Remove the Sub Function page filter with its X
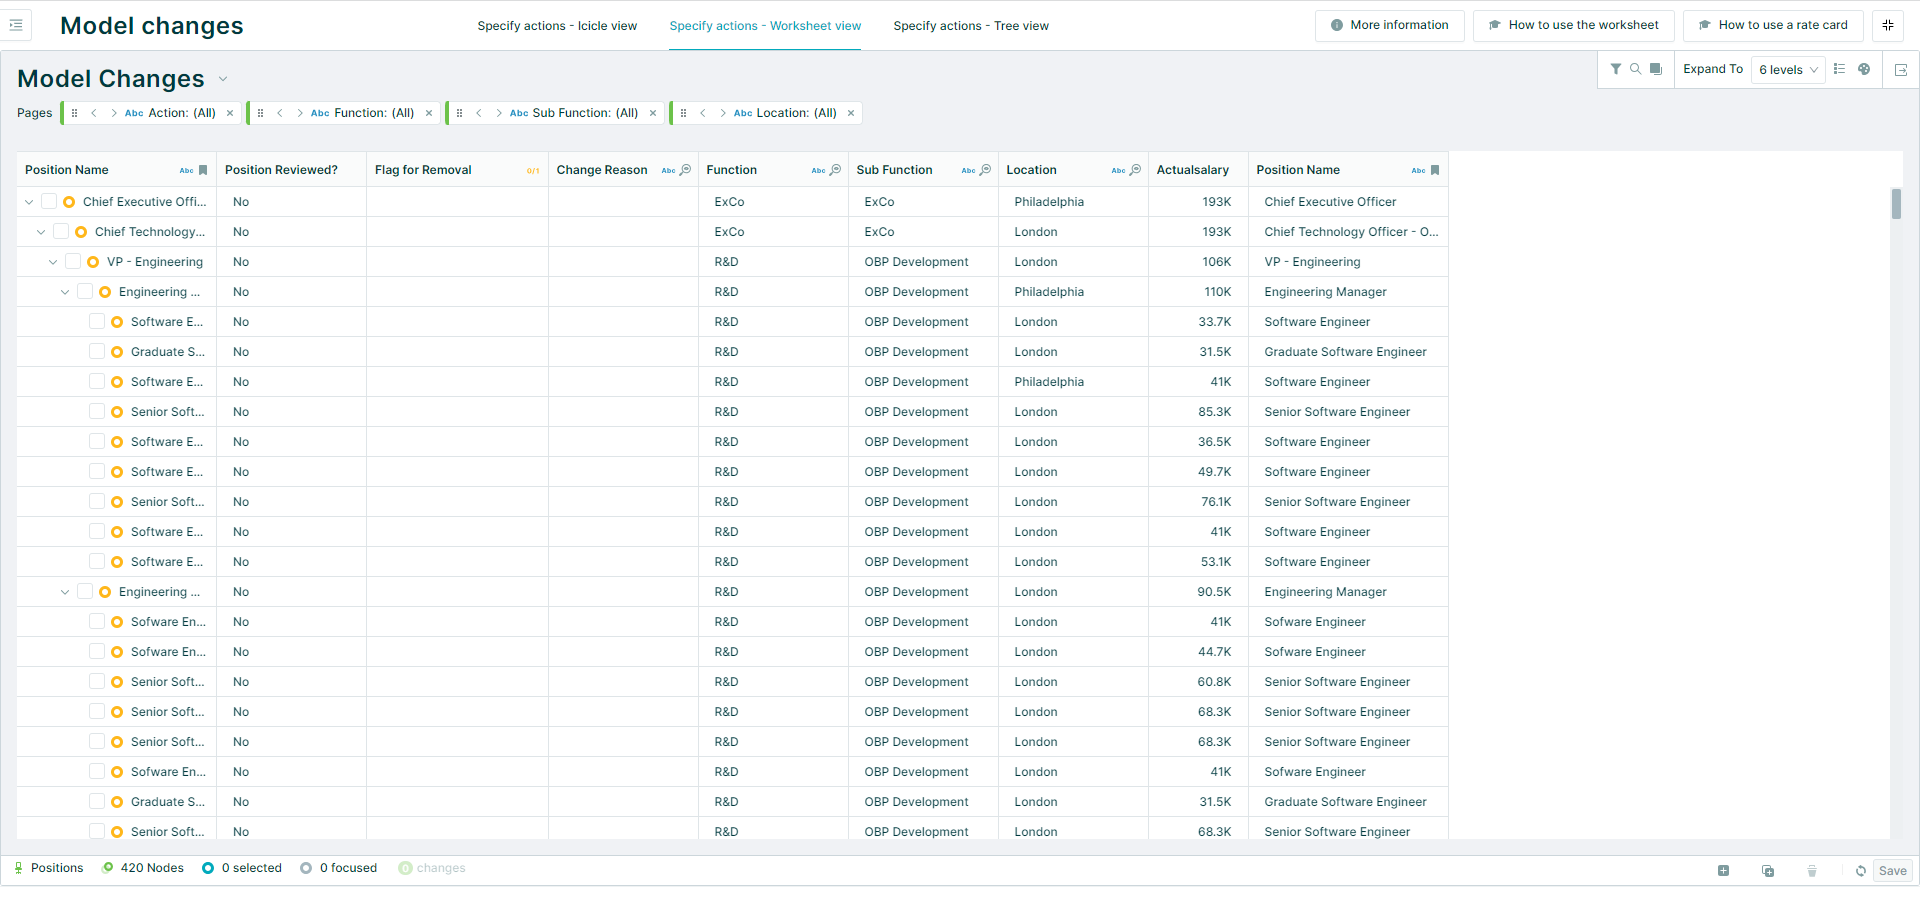Screen dimensions: 1920x902 (x=653, y=113)
